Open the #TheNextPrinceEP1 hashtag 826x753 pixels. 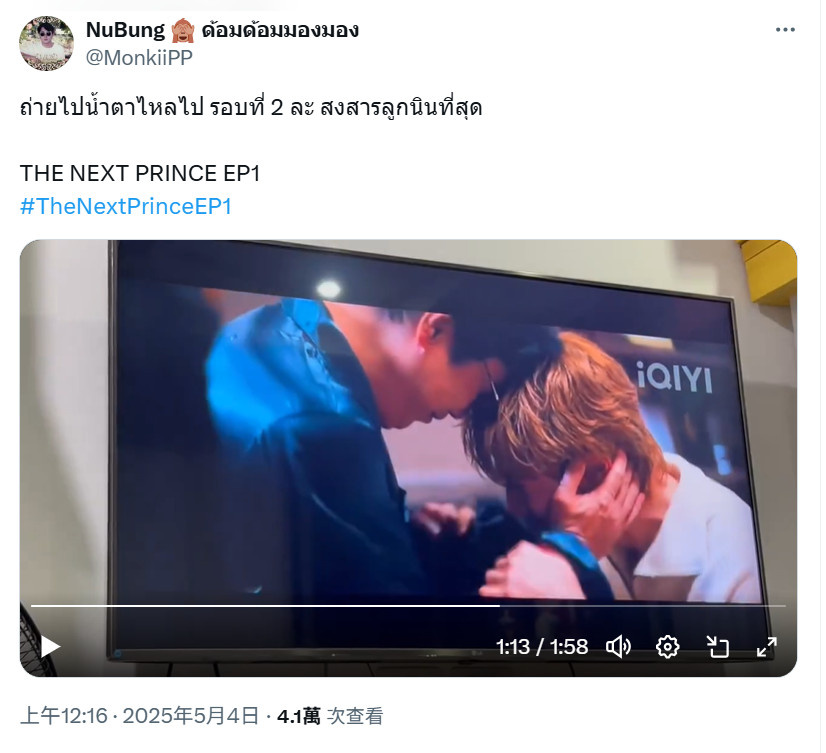click(126, 206)
